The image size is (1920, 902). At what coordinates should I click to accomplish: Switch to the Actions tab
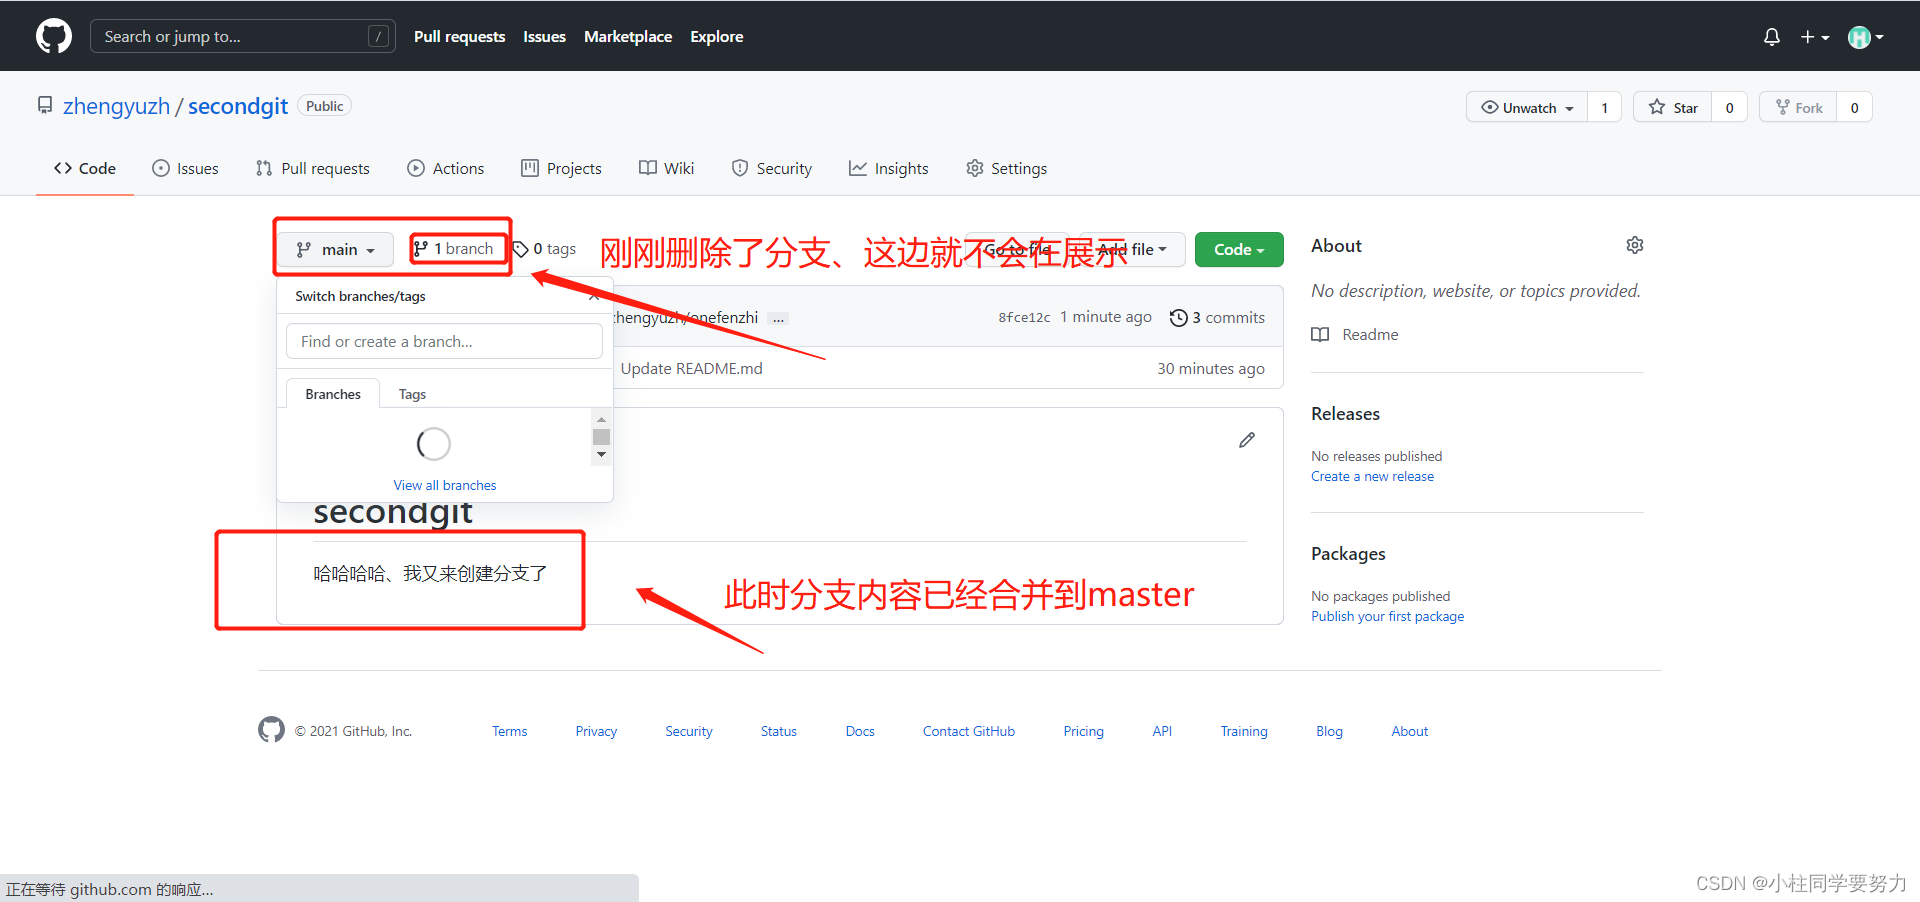446,168
